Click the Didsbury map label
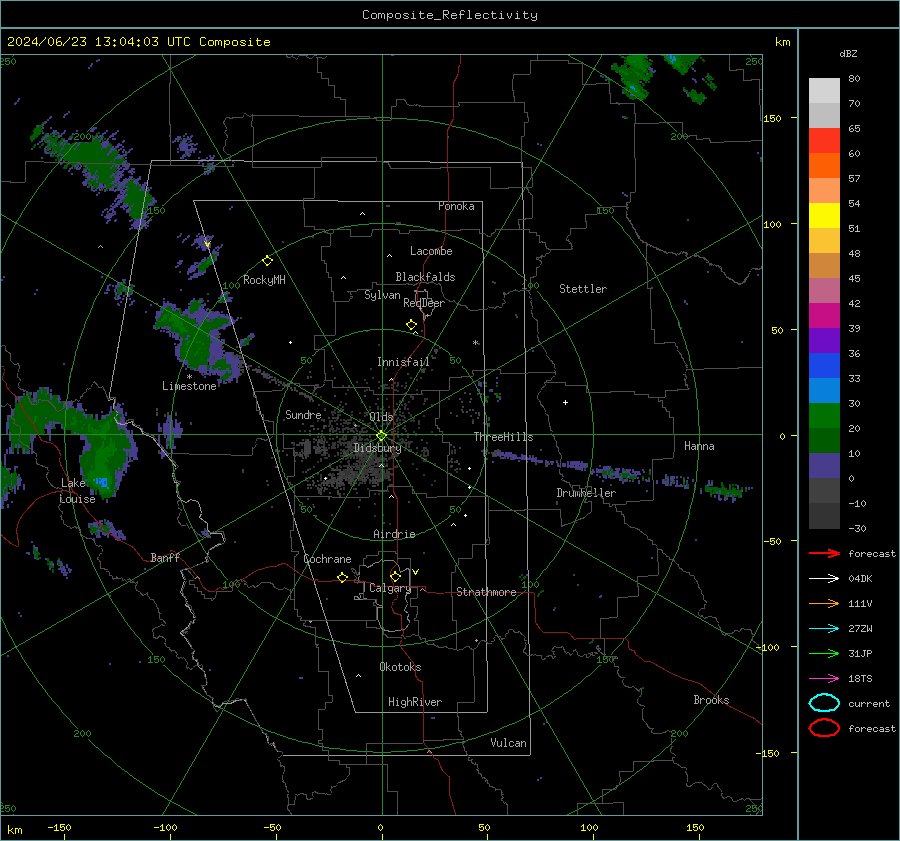 coord(377,448)
